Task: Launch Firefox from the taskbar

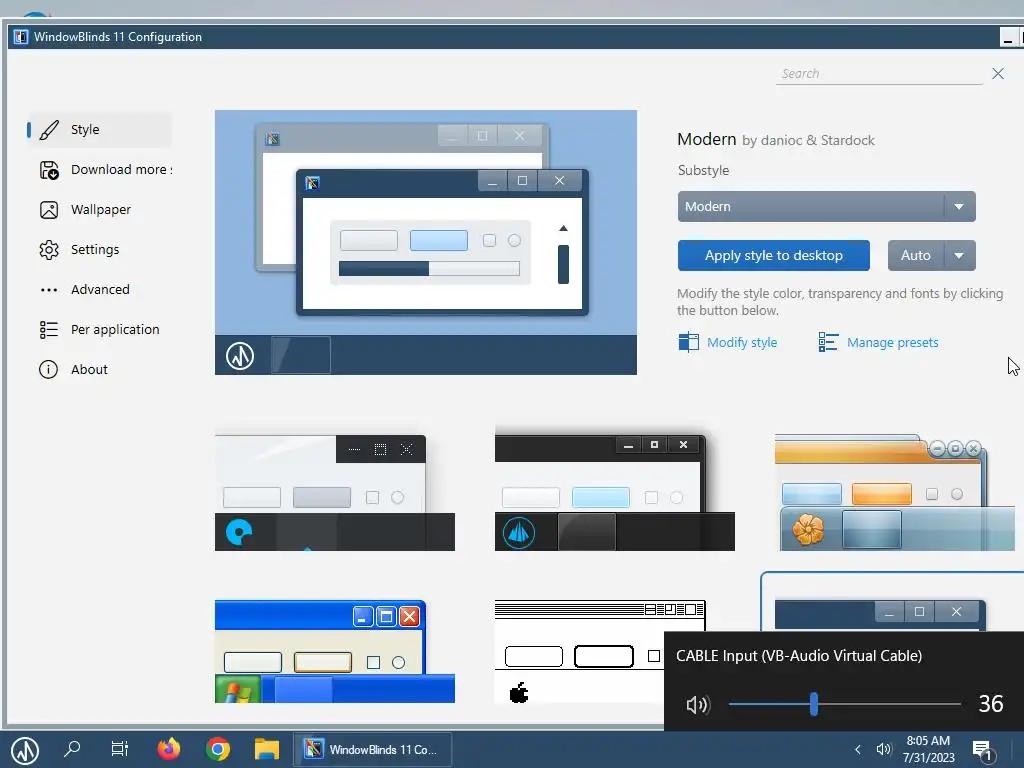Action: [168, 749]
